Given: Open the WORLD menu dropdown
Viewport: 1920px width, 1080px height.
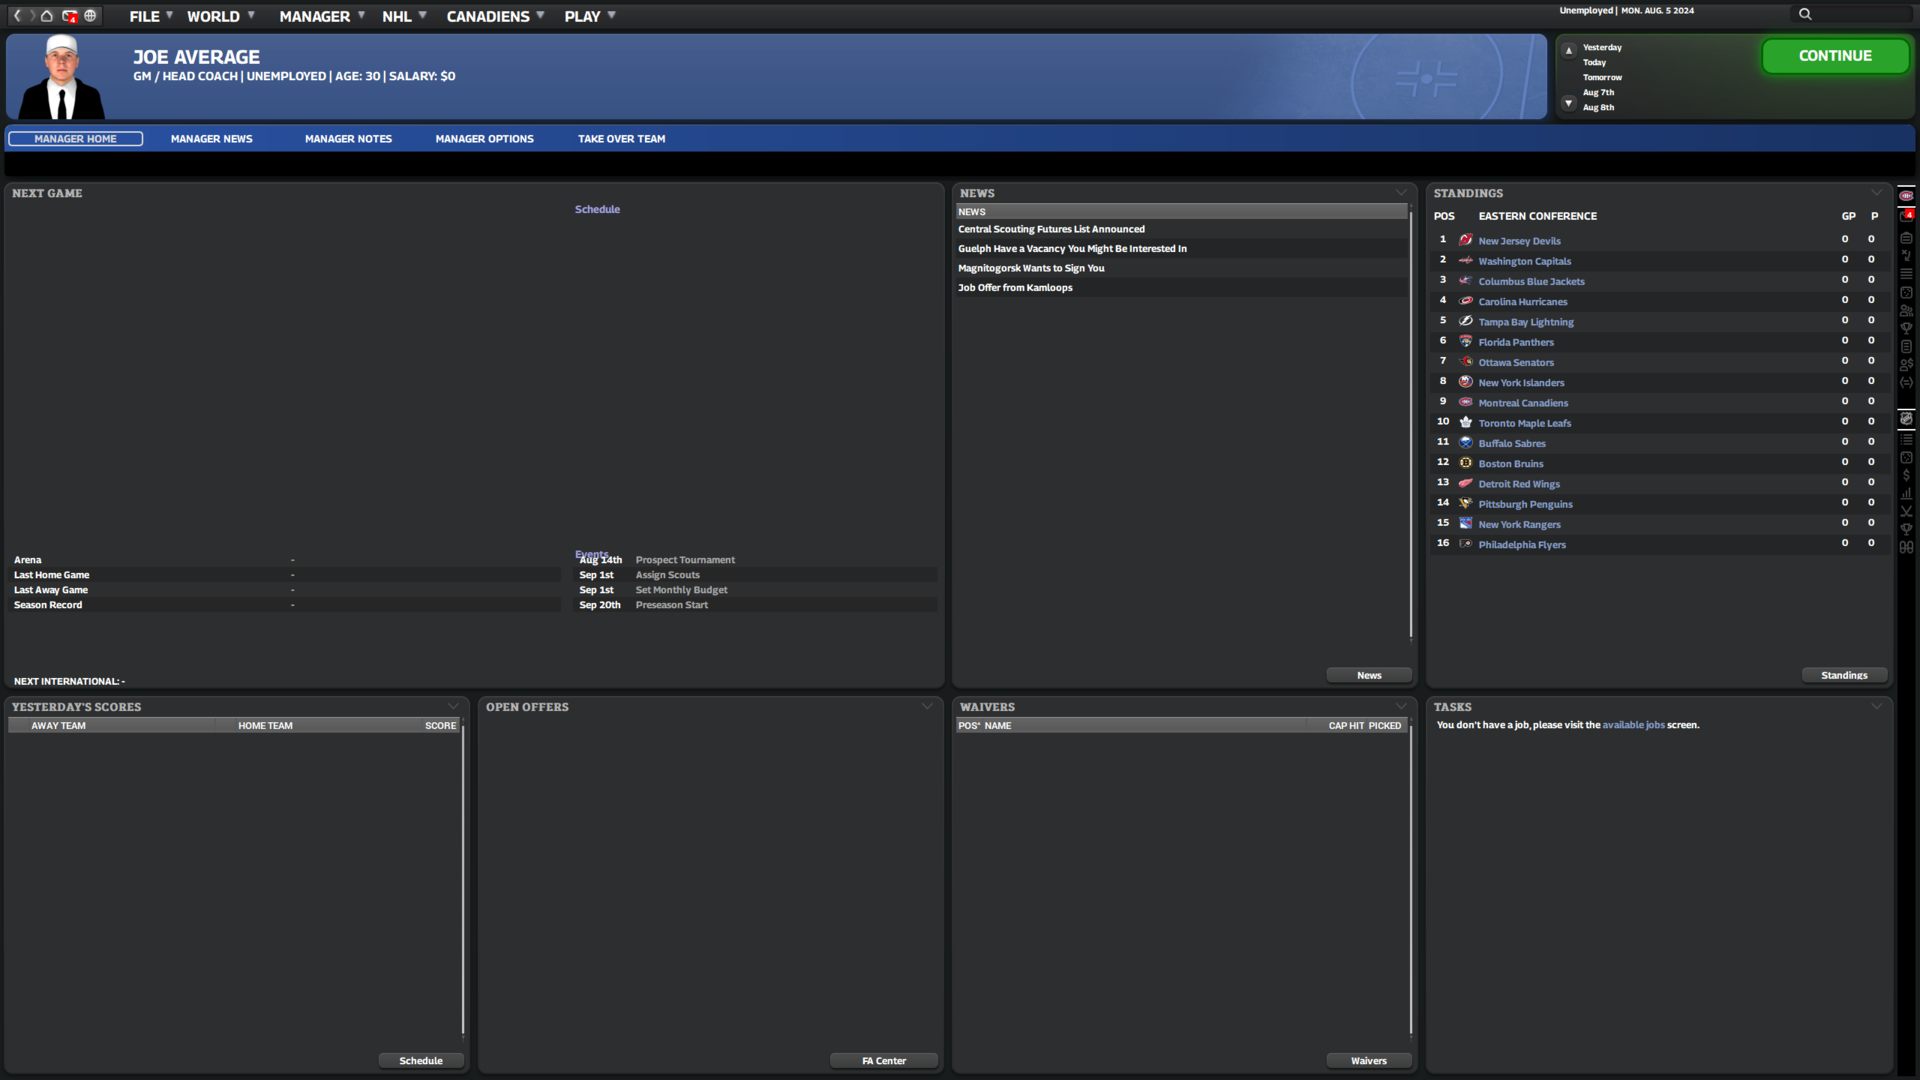Looking at the screenshot, I should (x=221, y=16).
